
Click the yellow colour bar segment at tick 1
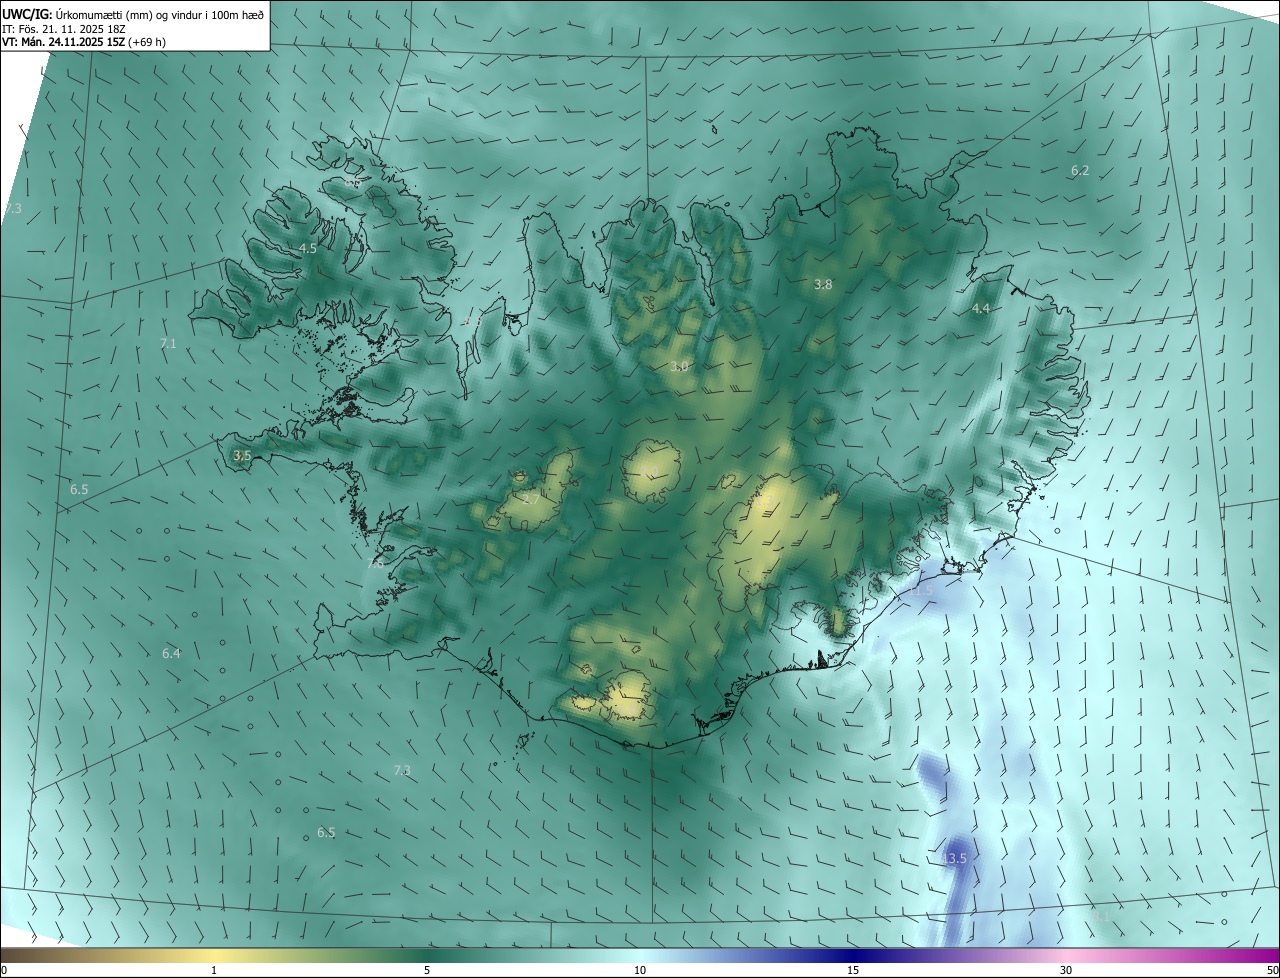214,954
